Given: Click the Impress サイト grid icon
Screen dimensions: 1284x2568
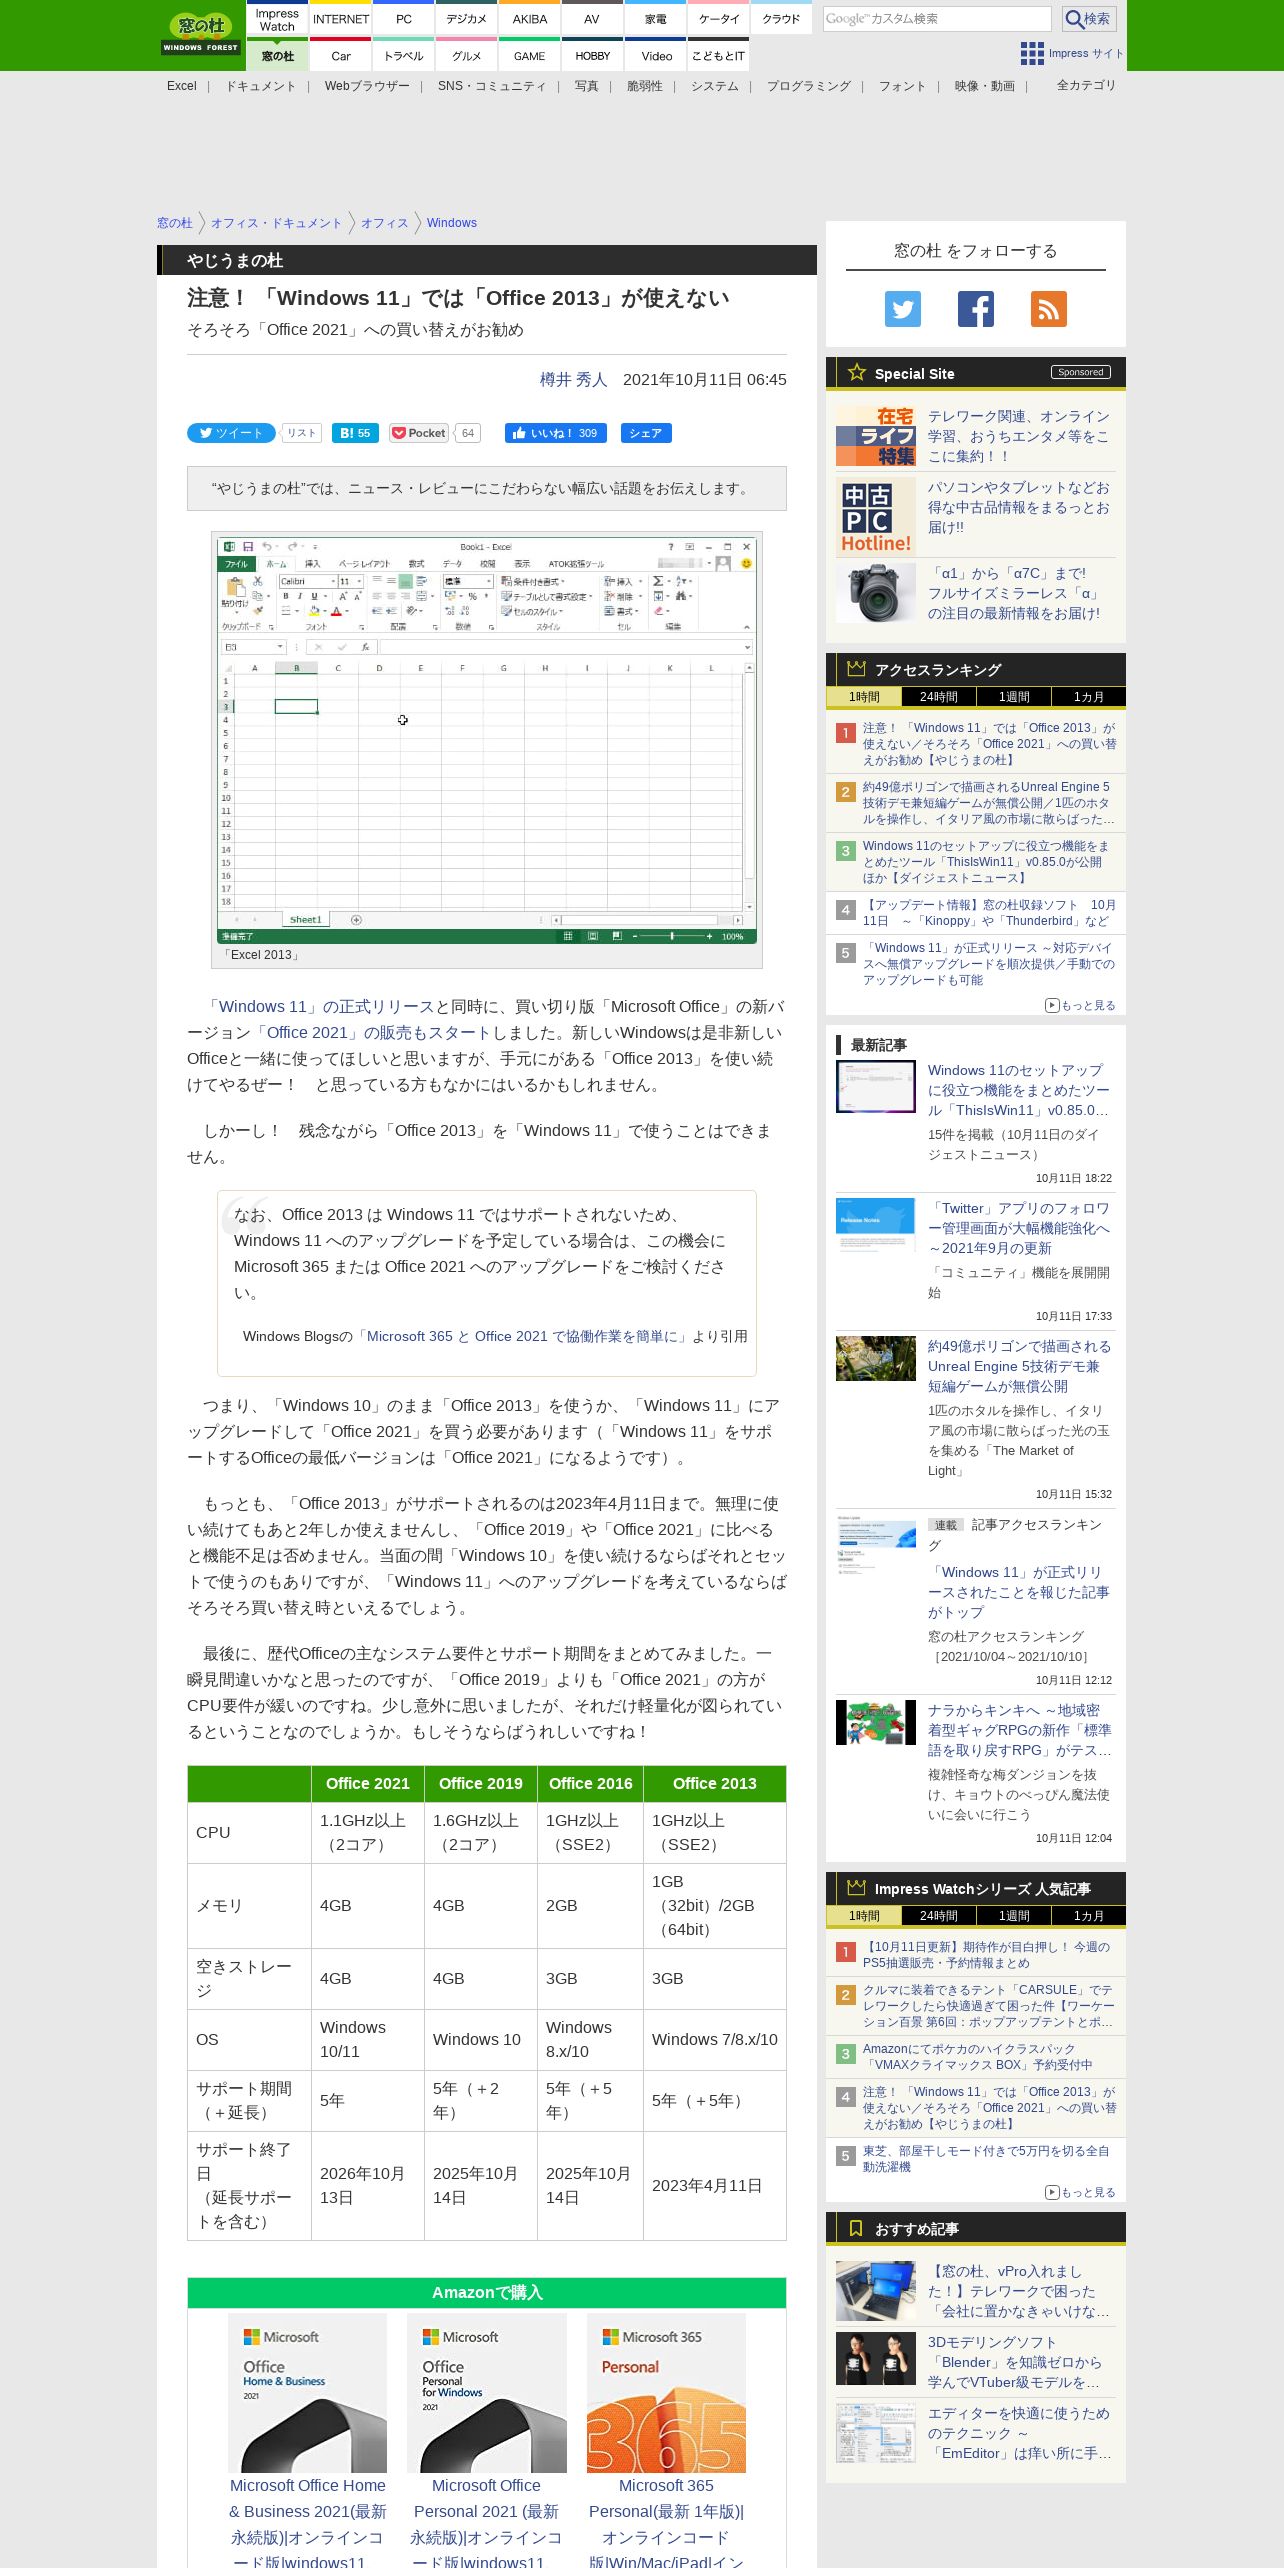Looking at the screenshot, I should (x=1032, y=53).
